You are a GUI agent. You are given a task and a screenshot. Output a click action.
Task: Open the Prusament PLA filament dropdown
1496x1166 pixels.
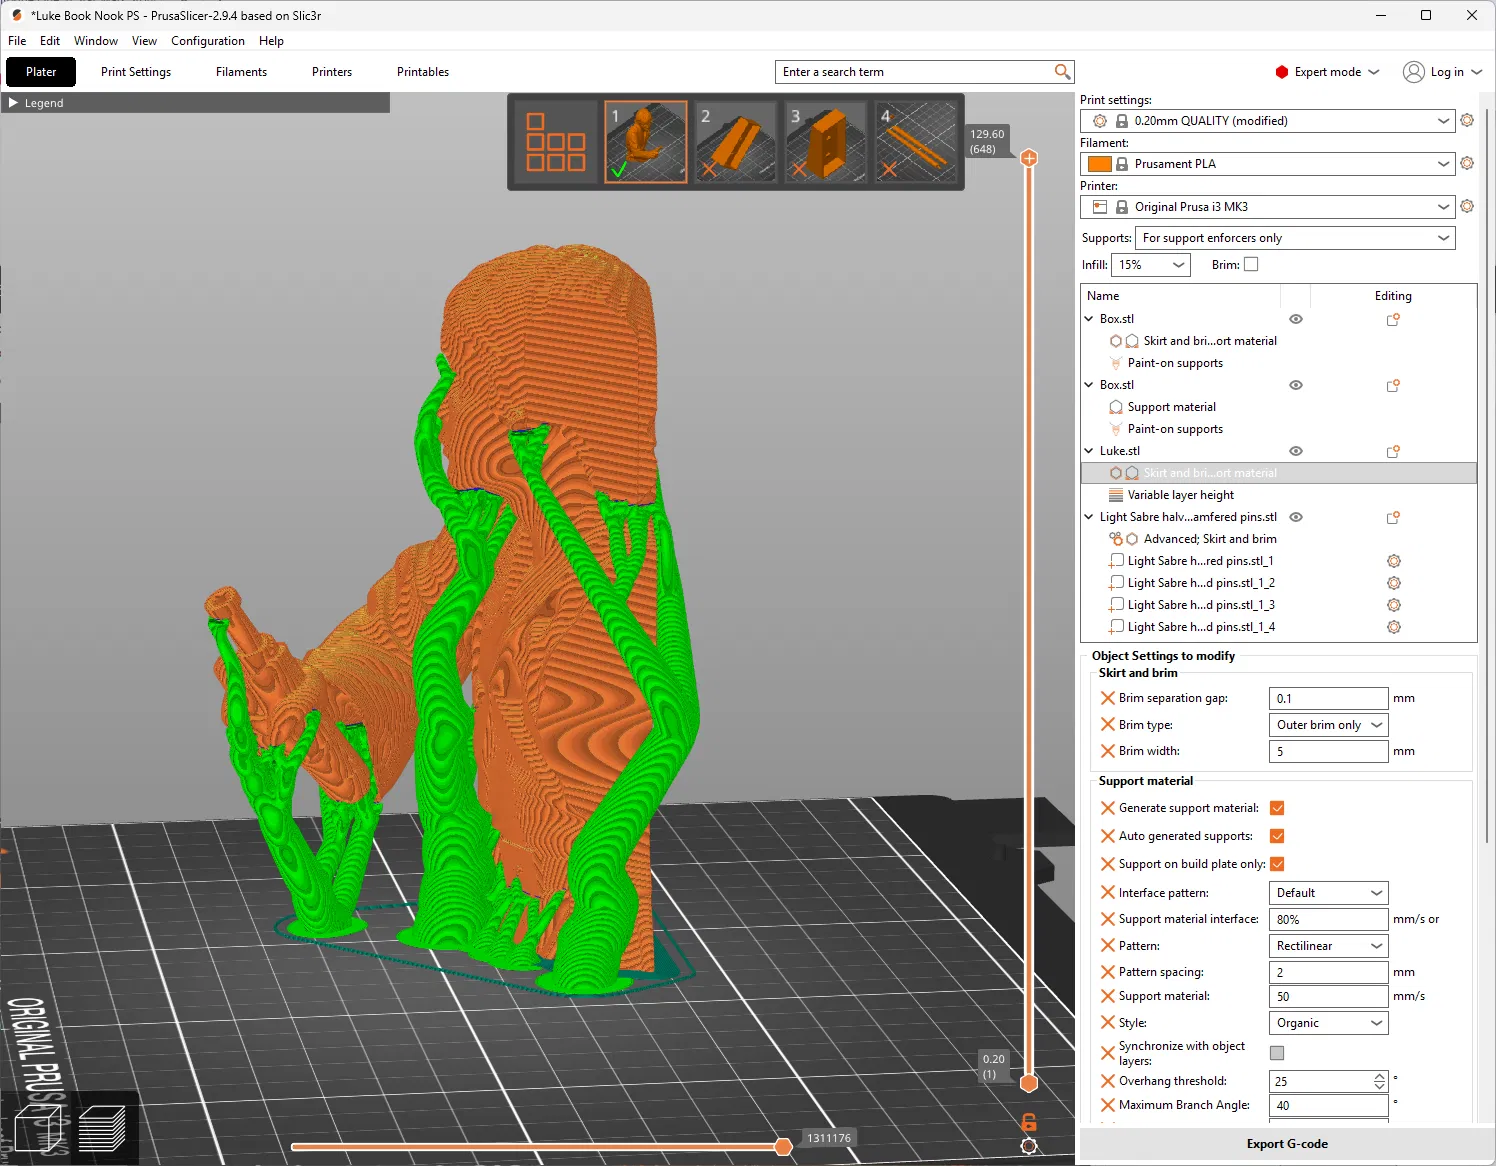1268,164
